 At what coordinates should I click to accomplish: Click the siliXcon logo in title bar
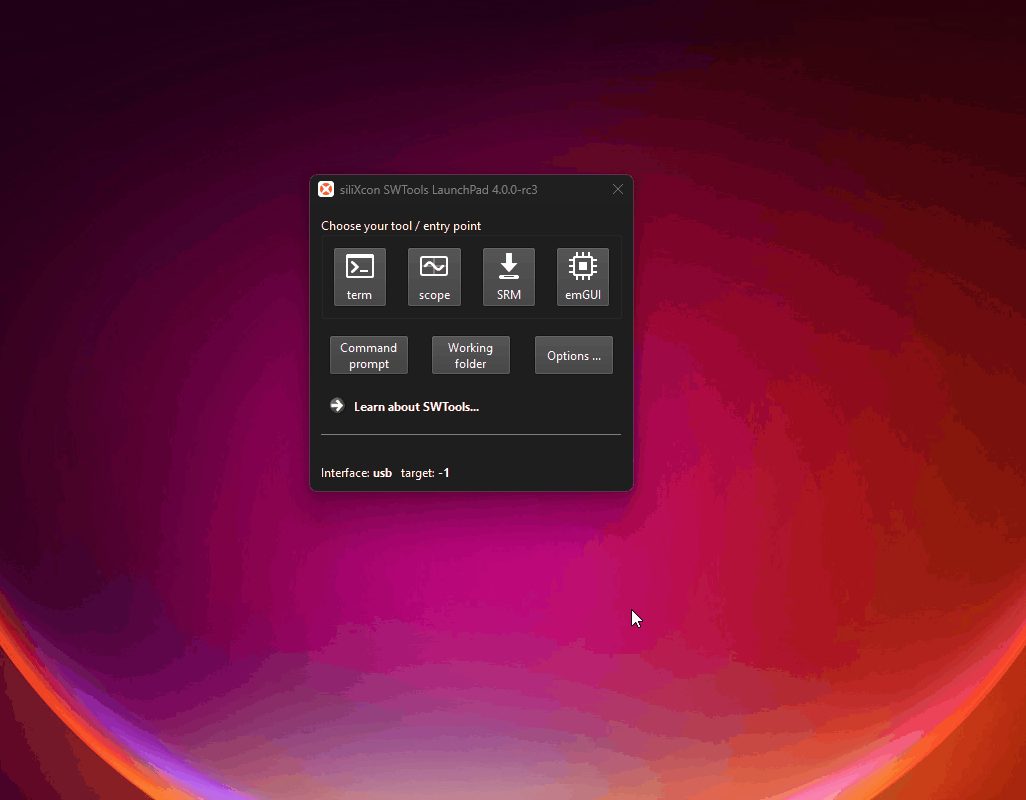(x=326, y=190)
